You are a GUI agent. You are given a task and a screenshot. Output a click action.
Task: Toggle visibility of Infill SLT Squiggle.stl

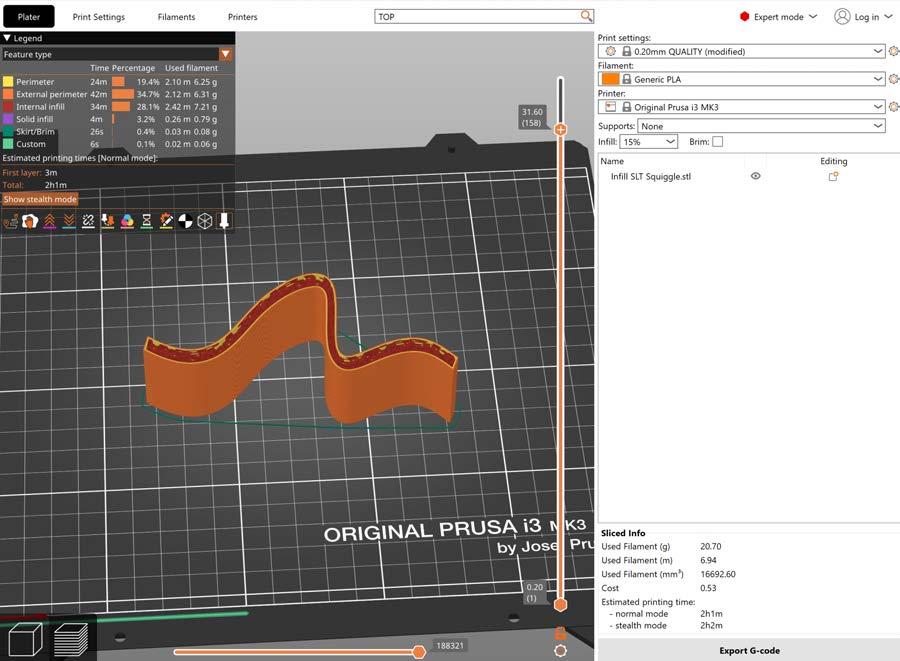pos(756,176)
